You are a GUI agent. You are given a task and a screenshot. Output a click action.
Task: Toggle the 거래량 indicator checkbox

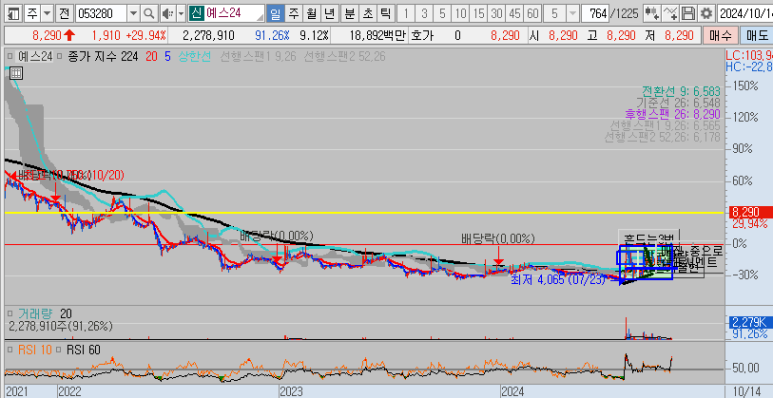[11, 313]
